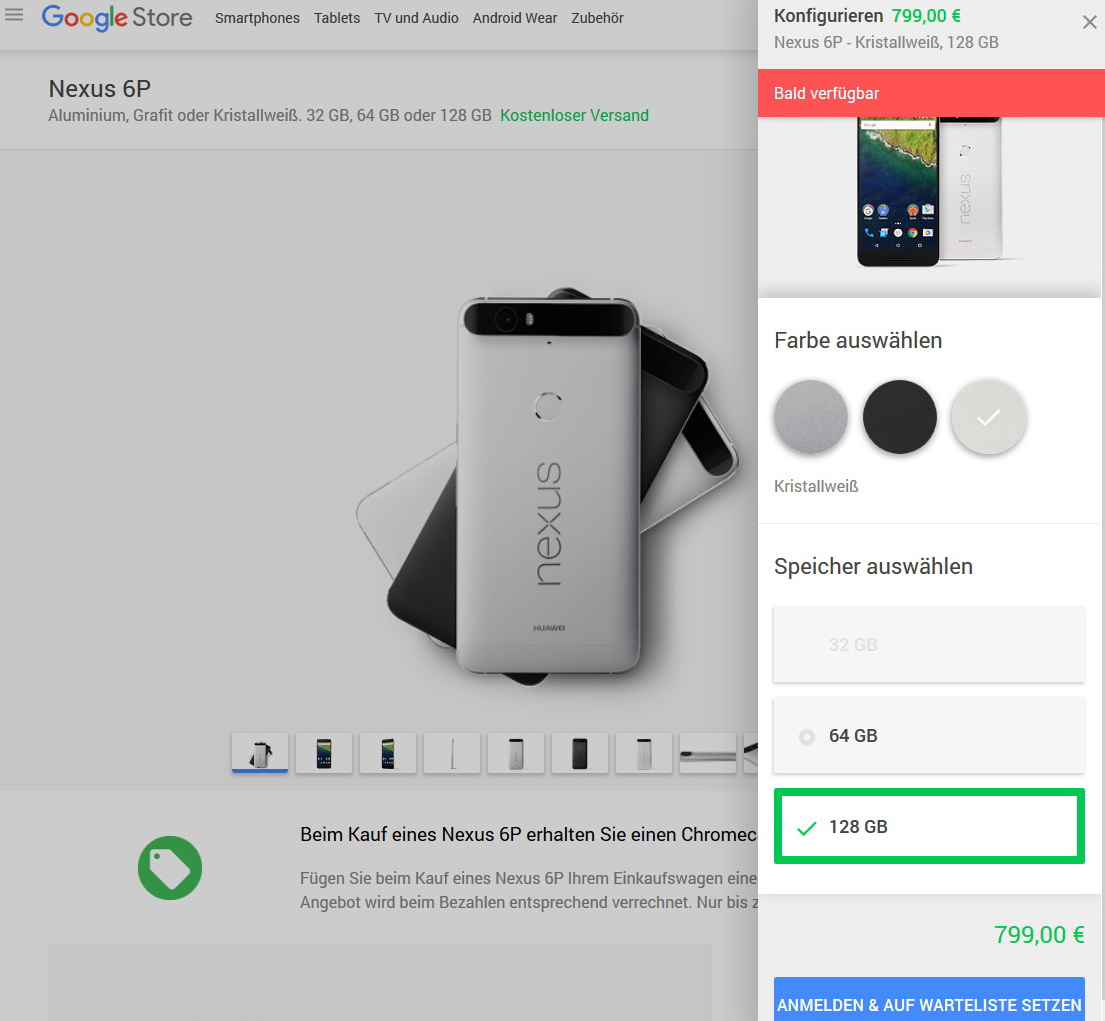
Task: Click the Speicher auswählen heading
Action: click(x=873, y=567)
